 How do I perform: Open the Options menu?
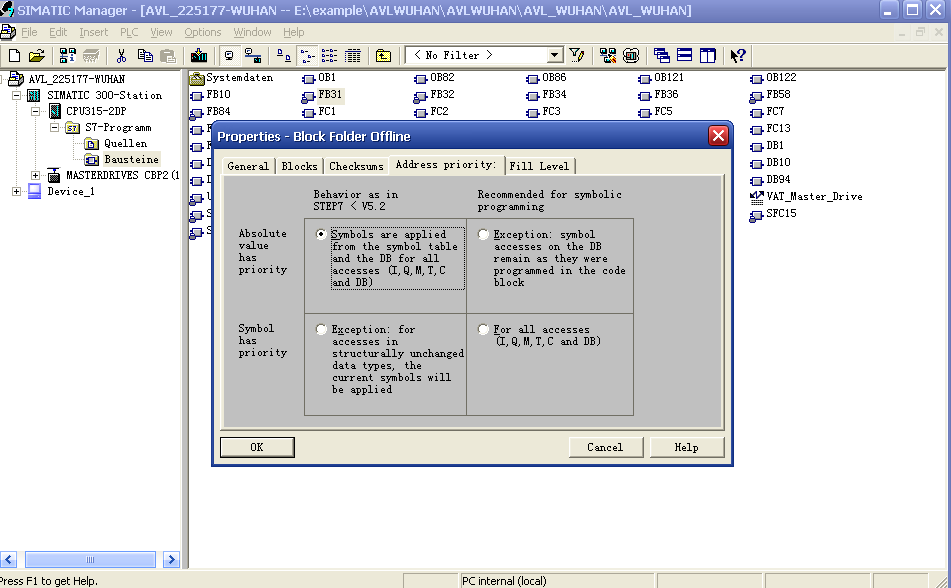pyautogui.click(x=203, y=32)
